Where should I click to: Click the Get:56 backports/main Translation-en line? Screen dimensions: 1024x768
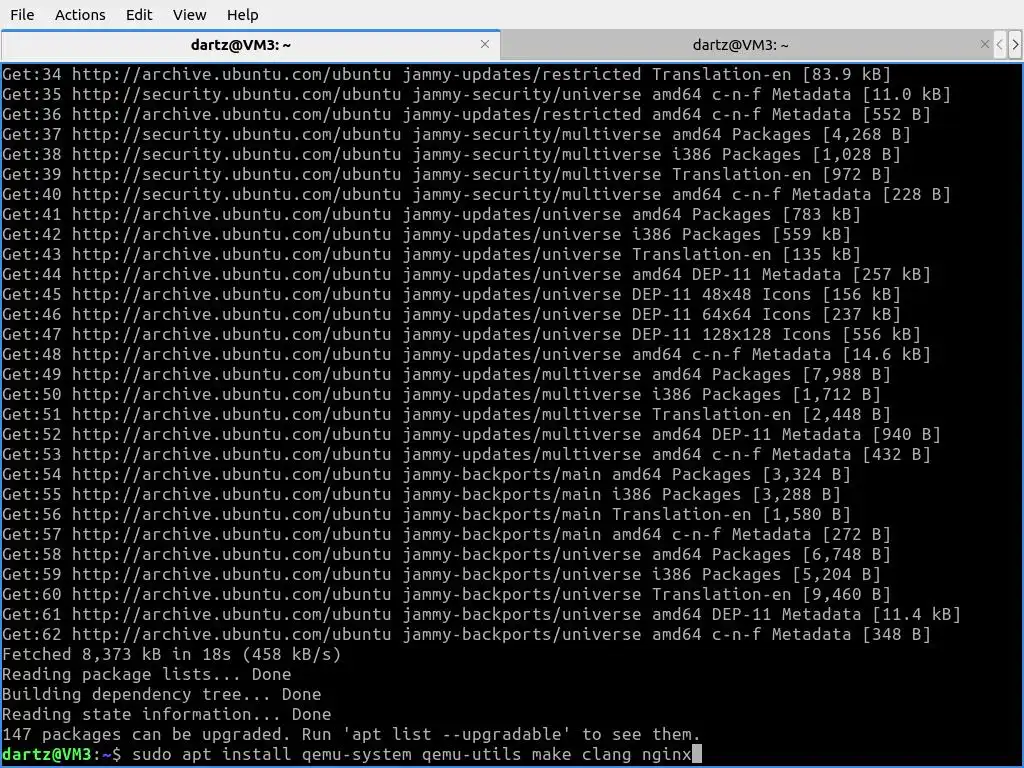point(426,515)
